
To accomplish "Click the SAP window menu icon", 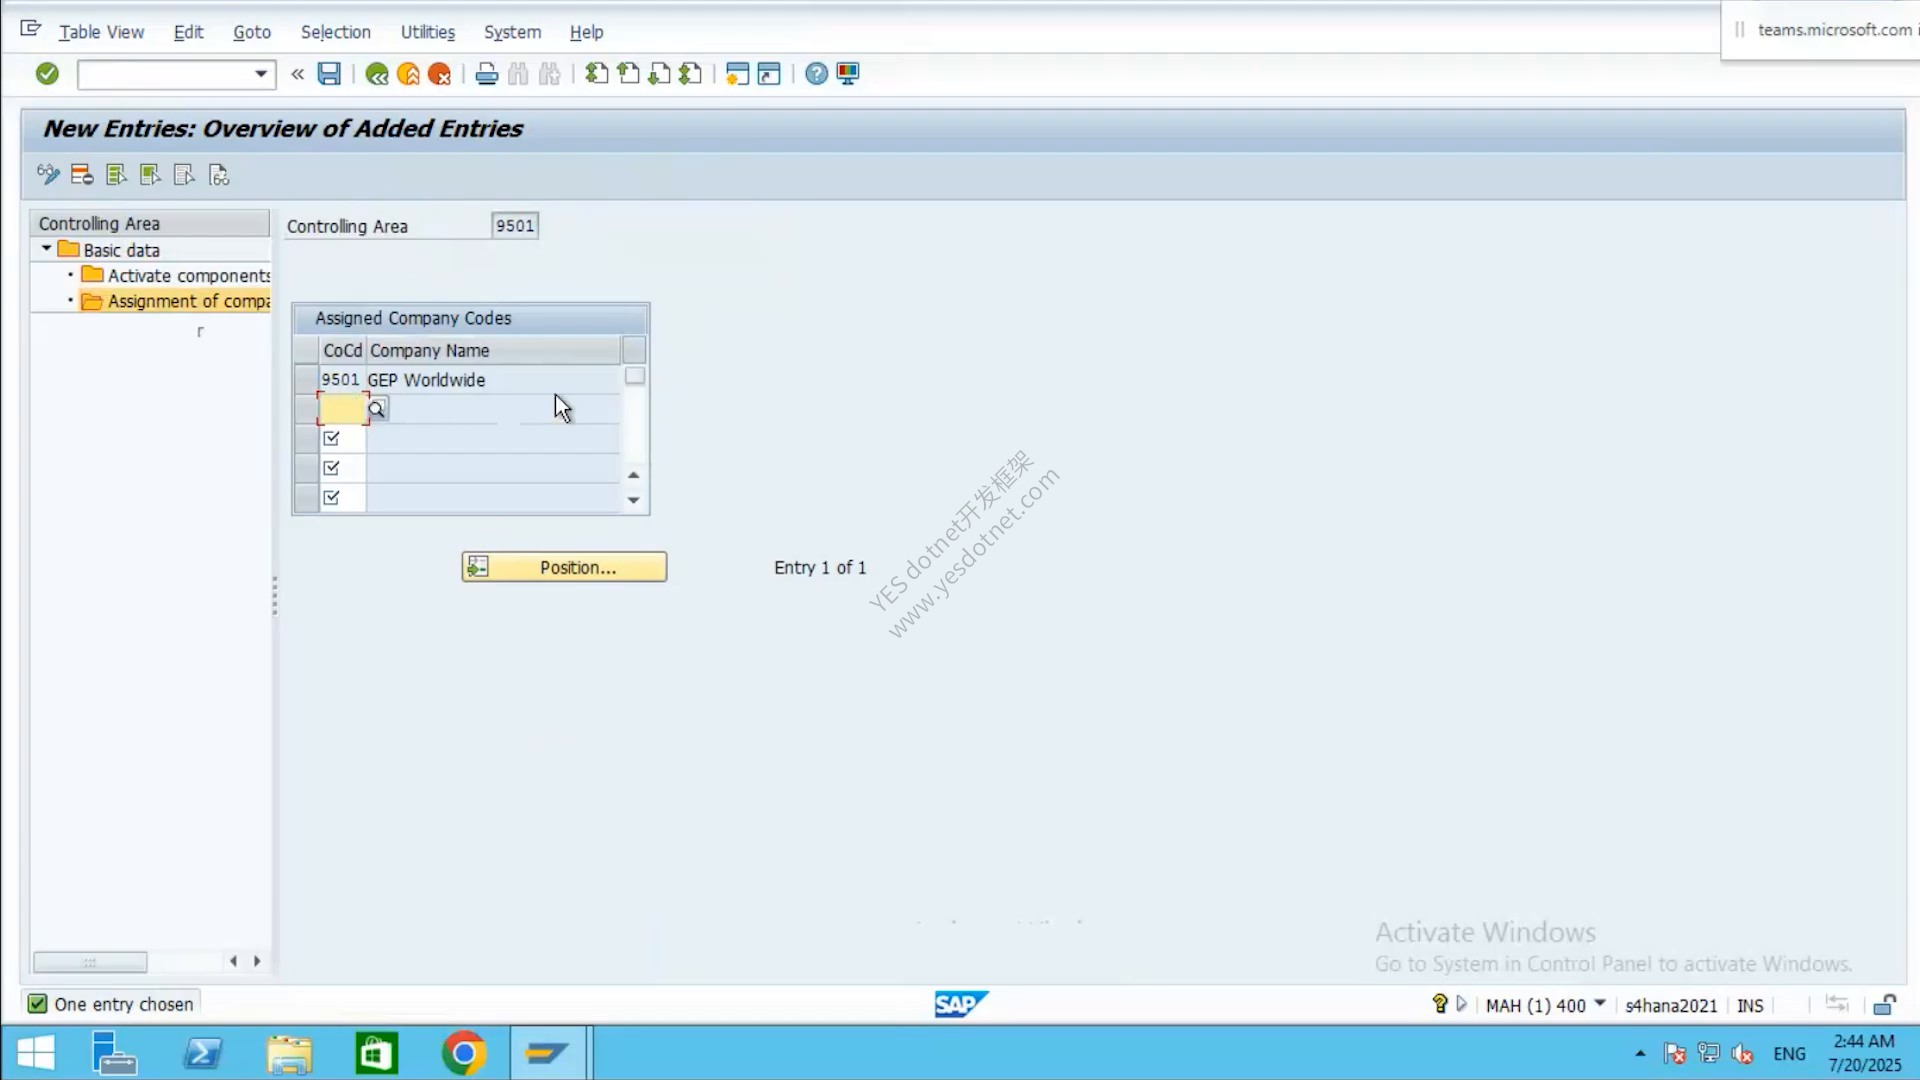I will pos(31,29).
